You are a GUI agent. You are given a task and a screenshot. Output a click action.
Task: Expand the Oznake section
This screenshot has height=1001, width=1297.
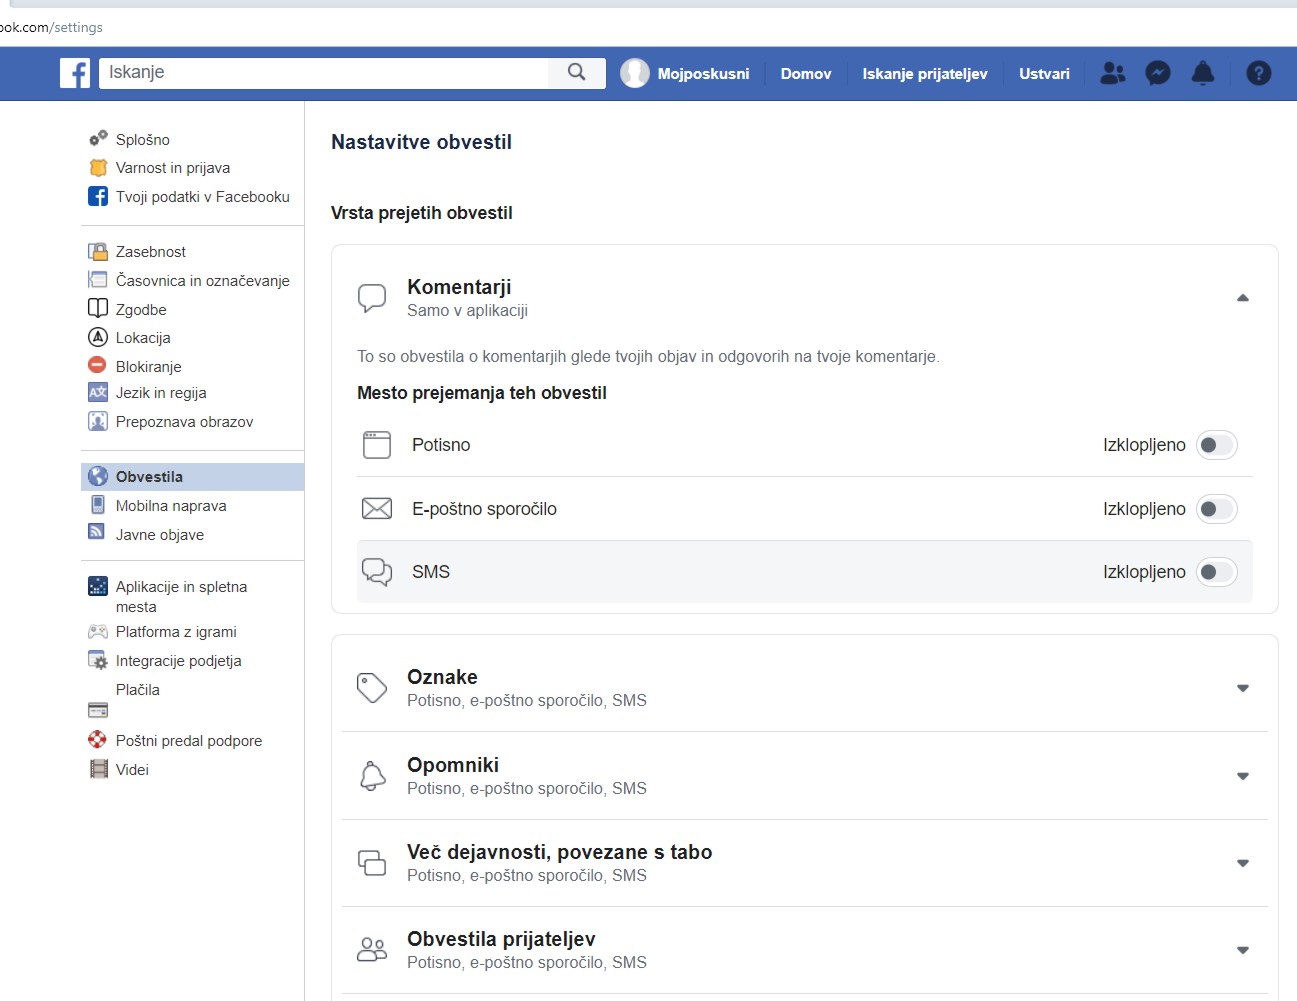tap(1242, 688)
